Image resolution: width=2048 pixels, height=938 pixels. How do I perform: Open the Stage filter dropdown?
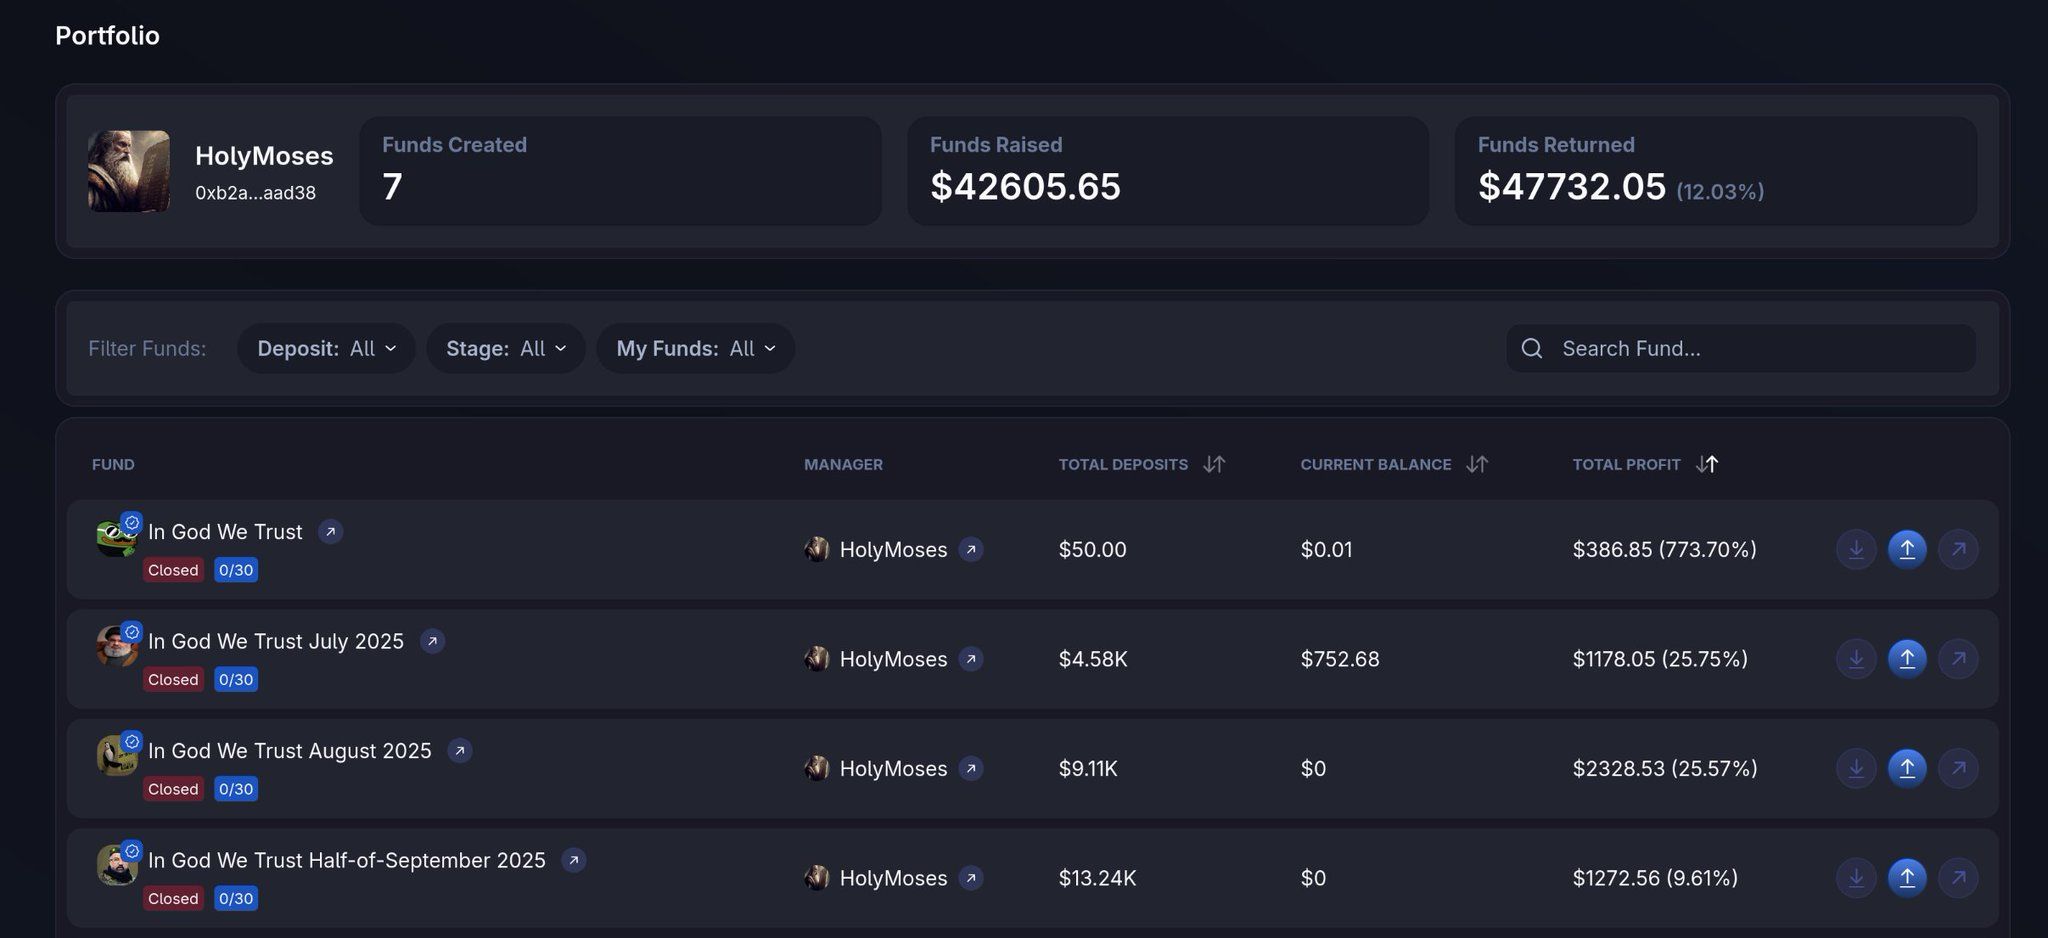(x=506, y=348)
